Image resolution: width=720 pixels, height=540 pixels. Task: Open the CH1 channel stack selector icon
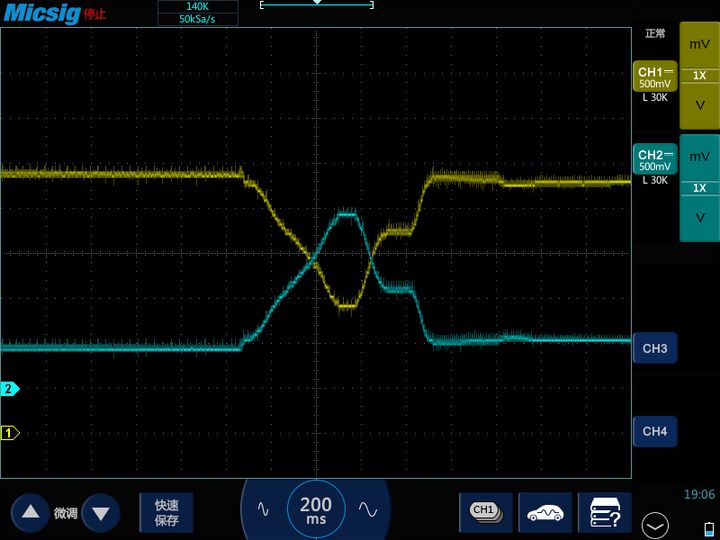[x=486, y=512]
